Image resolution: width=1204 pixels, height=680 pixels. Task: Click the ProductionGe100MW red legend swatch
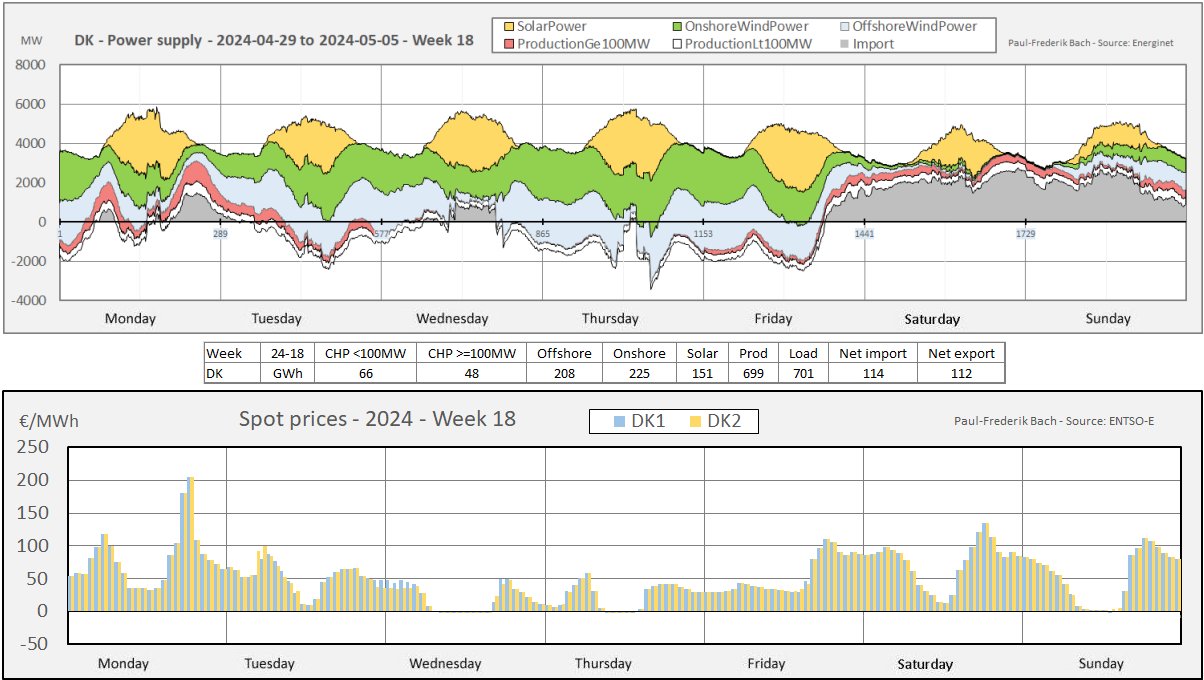(507, 43)
